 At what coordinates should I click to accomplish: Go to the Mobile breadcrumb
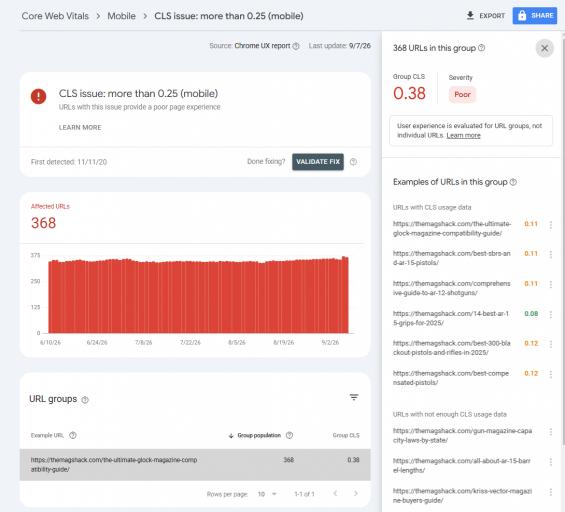(121, 16)
